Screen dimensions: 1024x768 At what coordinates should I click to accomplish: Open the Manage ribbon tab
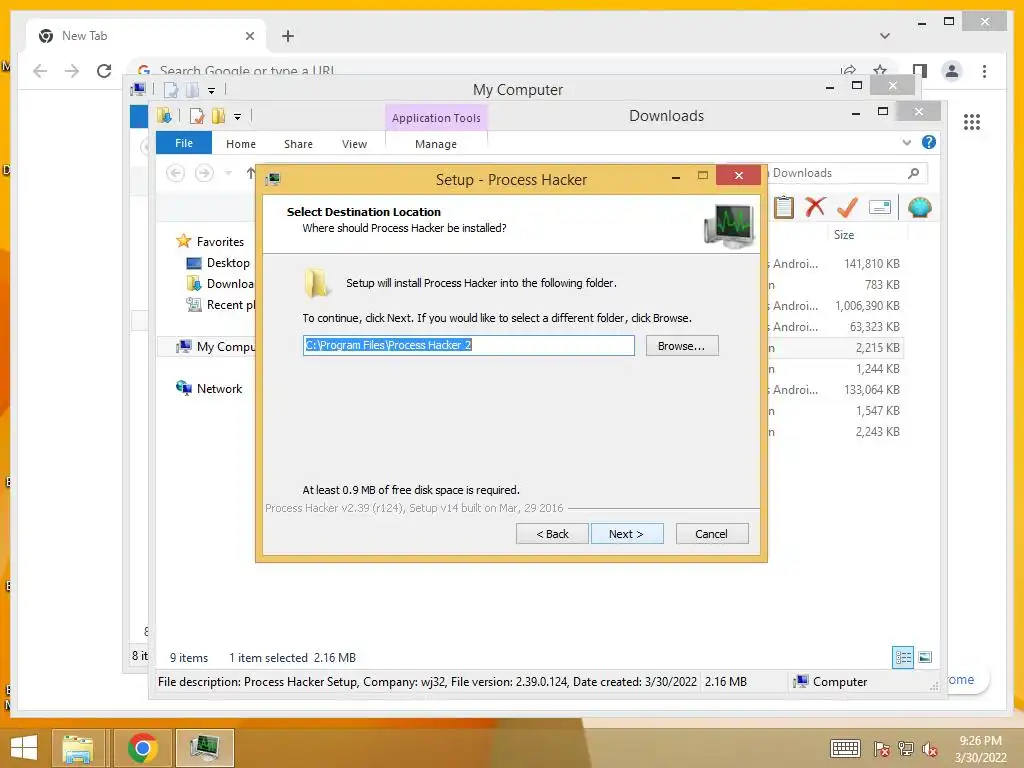point(436,144)
